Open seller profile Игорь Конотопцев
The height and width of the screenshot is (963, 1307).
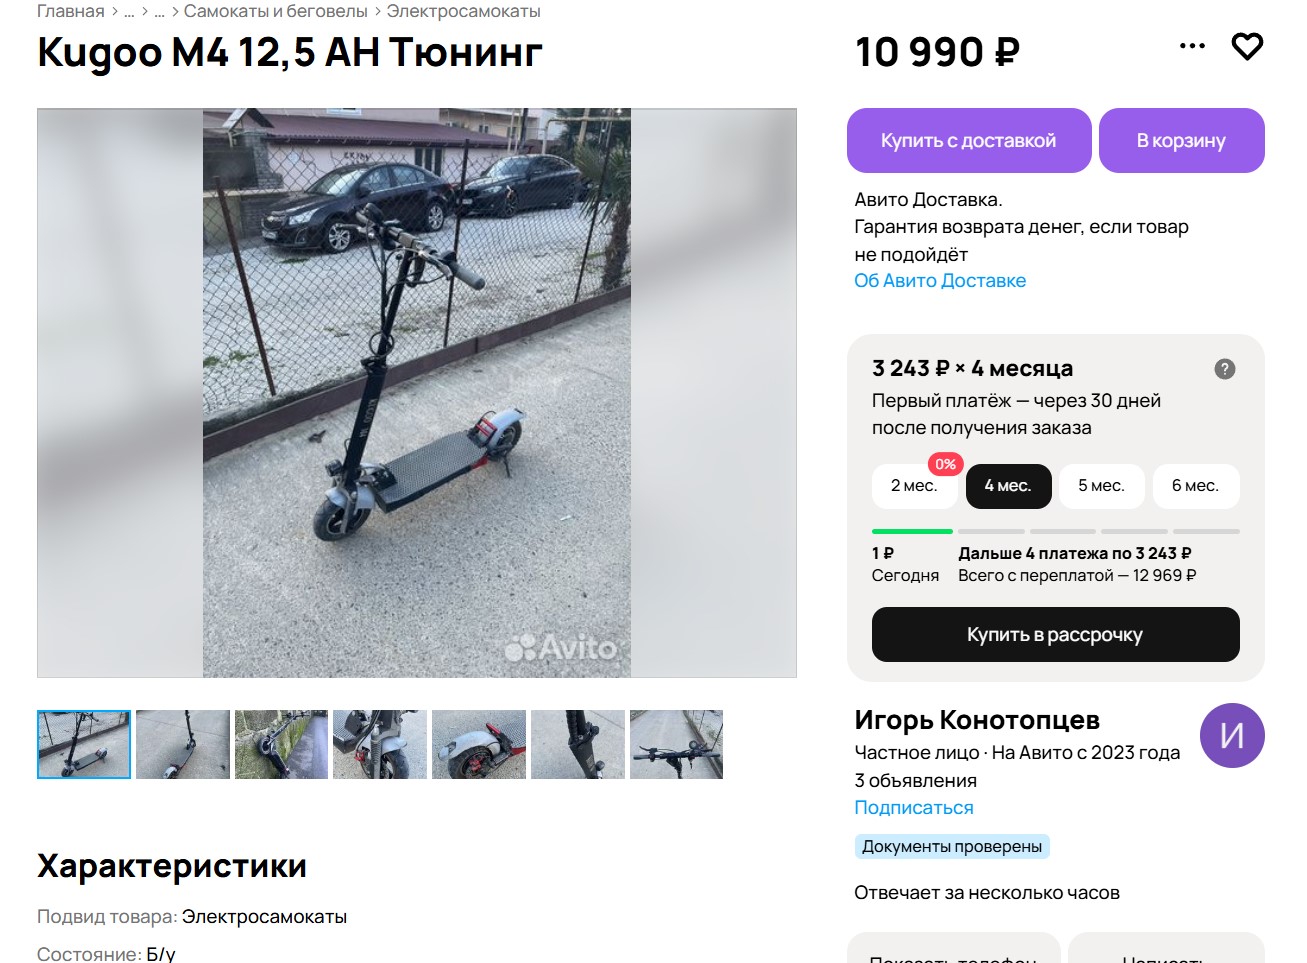pyautogui.click(x=977, y=720)
